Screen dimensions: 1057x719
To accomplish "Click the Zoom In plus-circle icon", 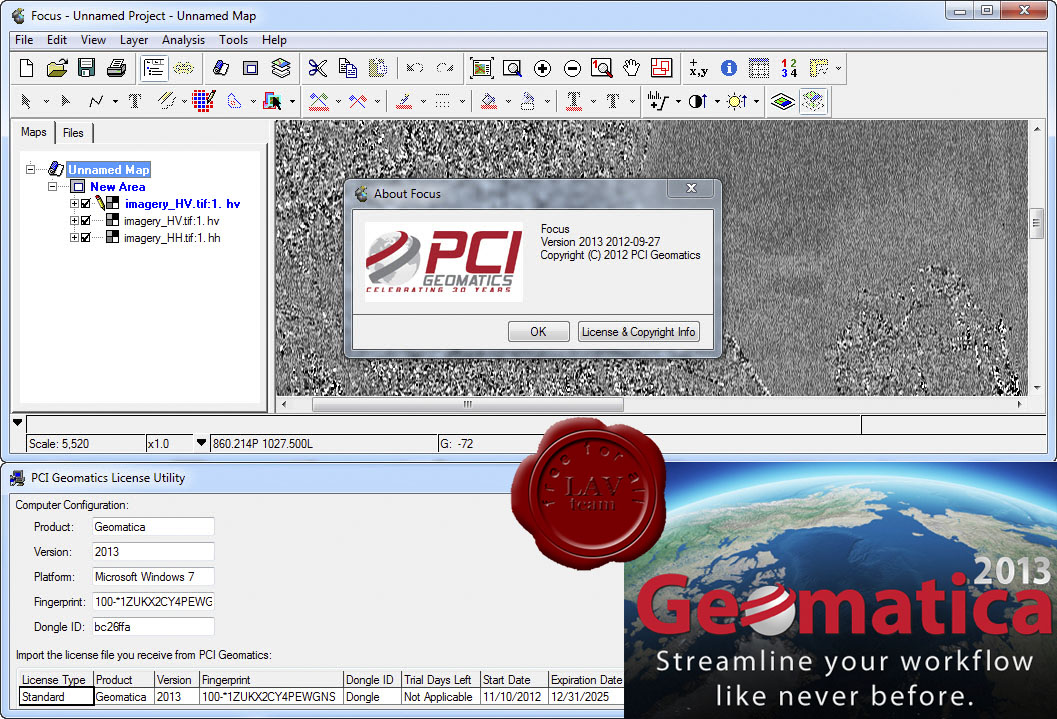I will pos(542,68).
